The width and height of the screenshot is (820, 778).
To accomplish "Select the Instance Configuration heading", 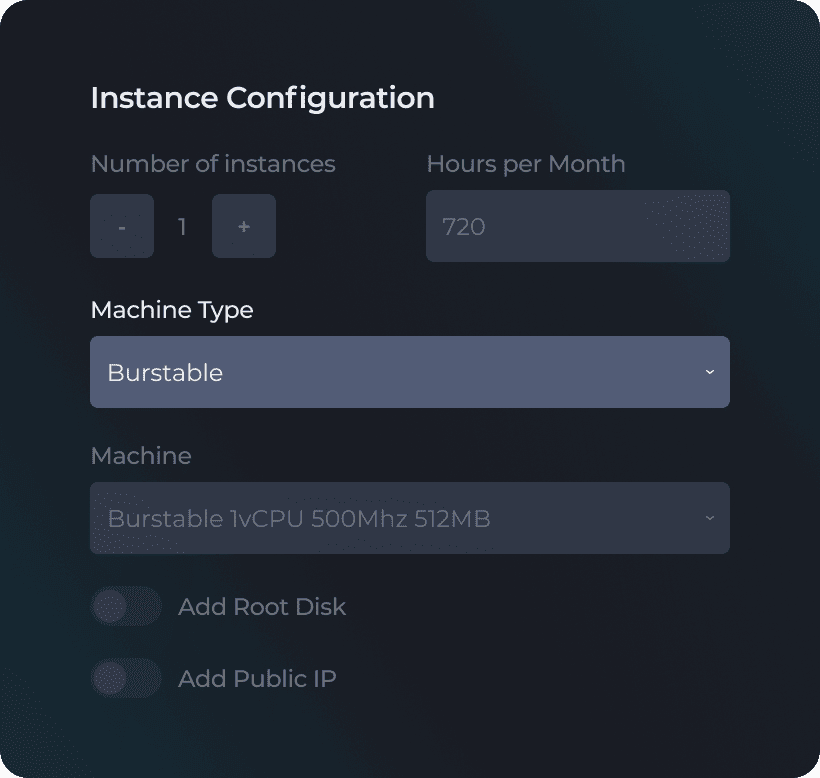I will tap(263, 98).
